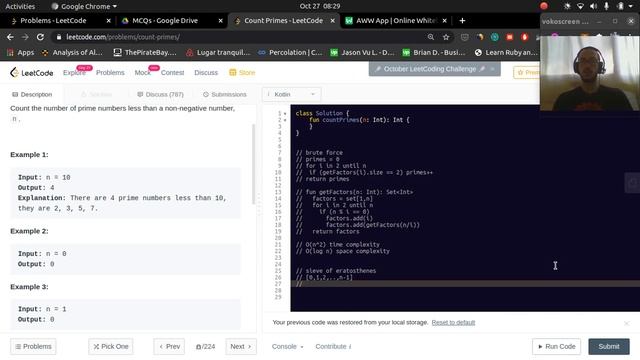
Task: Open Contest page
Action: (x=172, y=73)
